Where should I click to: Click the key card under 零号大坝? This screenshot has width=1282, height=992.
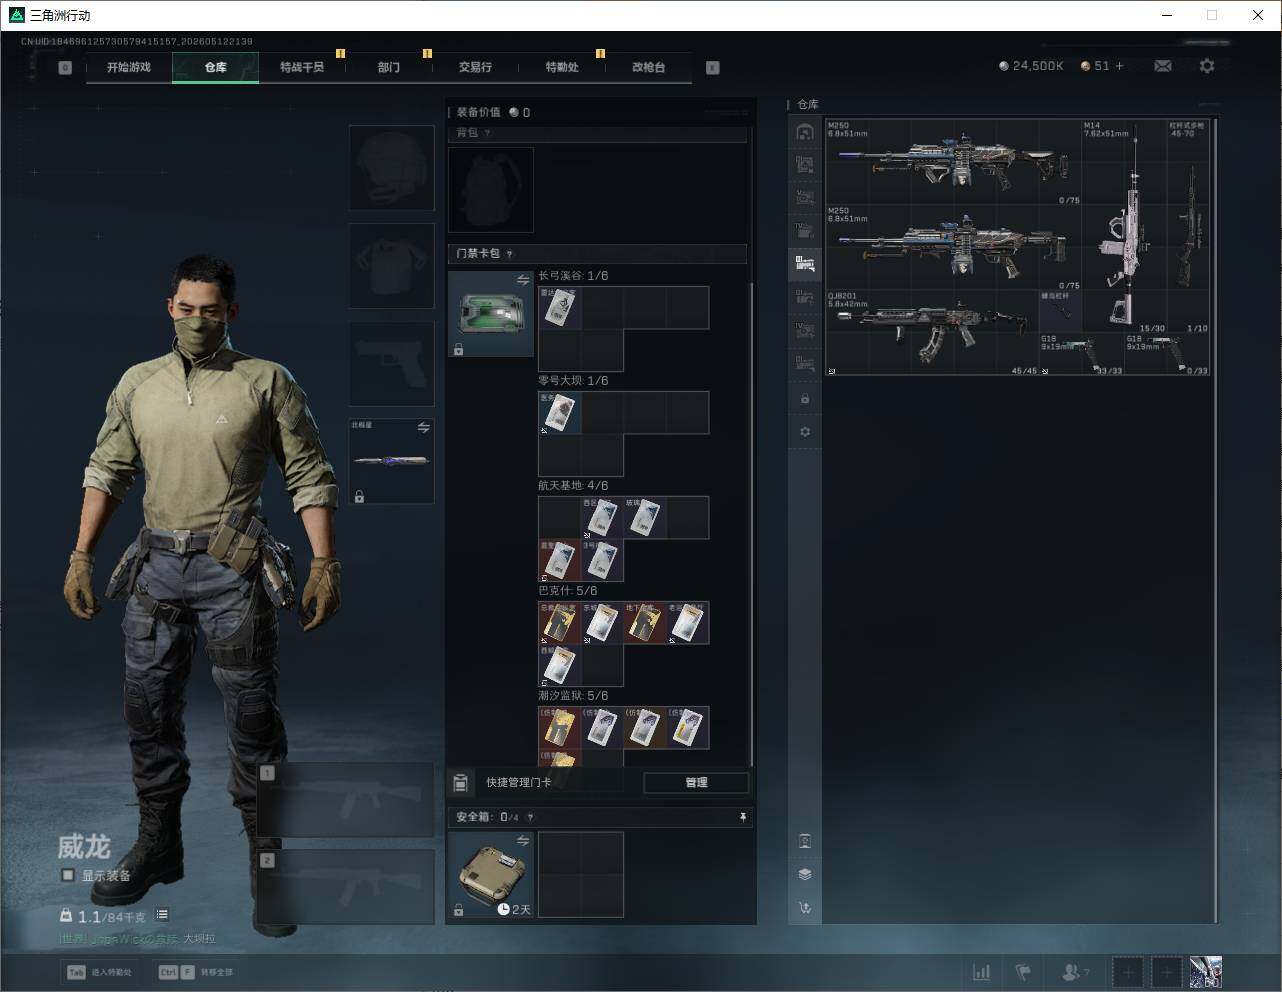560,413
